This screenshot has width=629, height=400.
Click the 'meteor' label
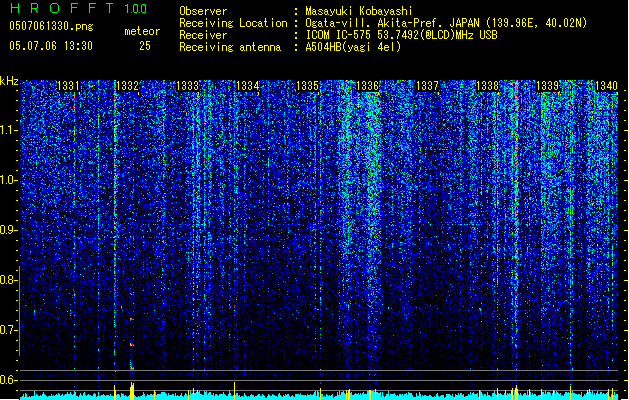point(142,31)
